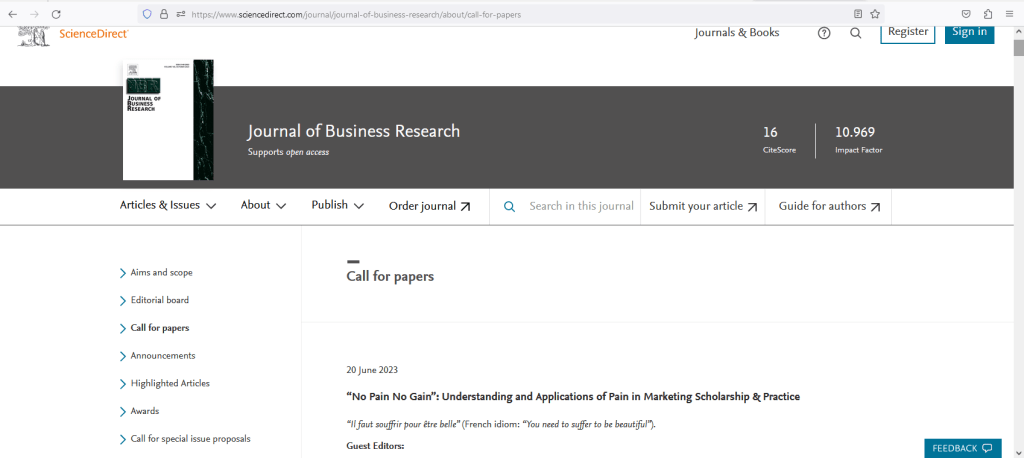Viewport: 1024px width, 458px height.
Task: Go forward with the browser forward arrow
Action: point(34,14)
